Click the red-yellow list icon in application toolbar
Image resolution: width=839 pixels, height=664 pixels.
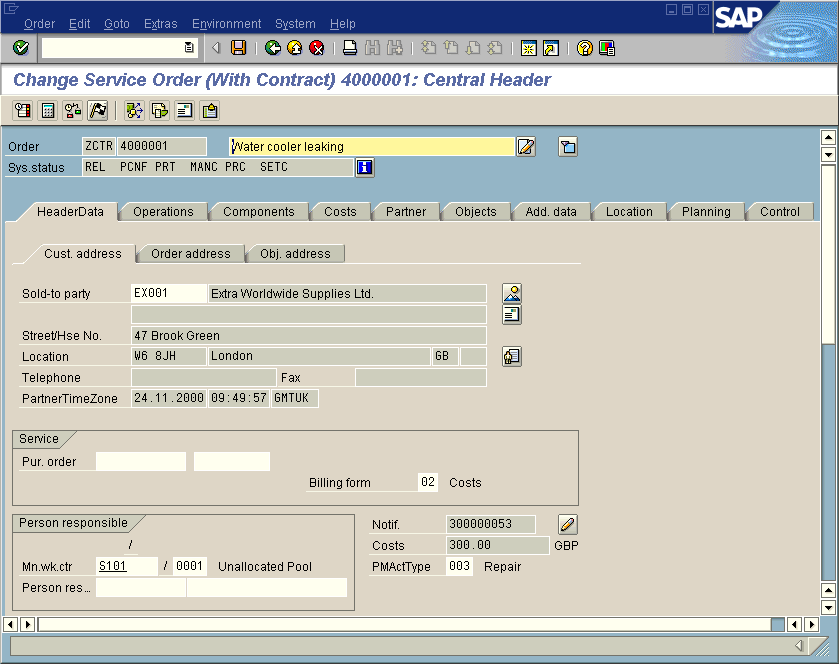22,111
